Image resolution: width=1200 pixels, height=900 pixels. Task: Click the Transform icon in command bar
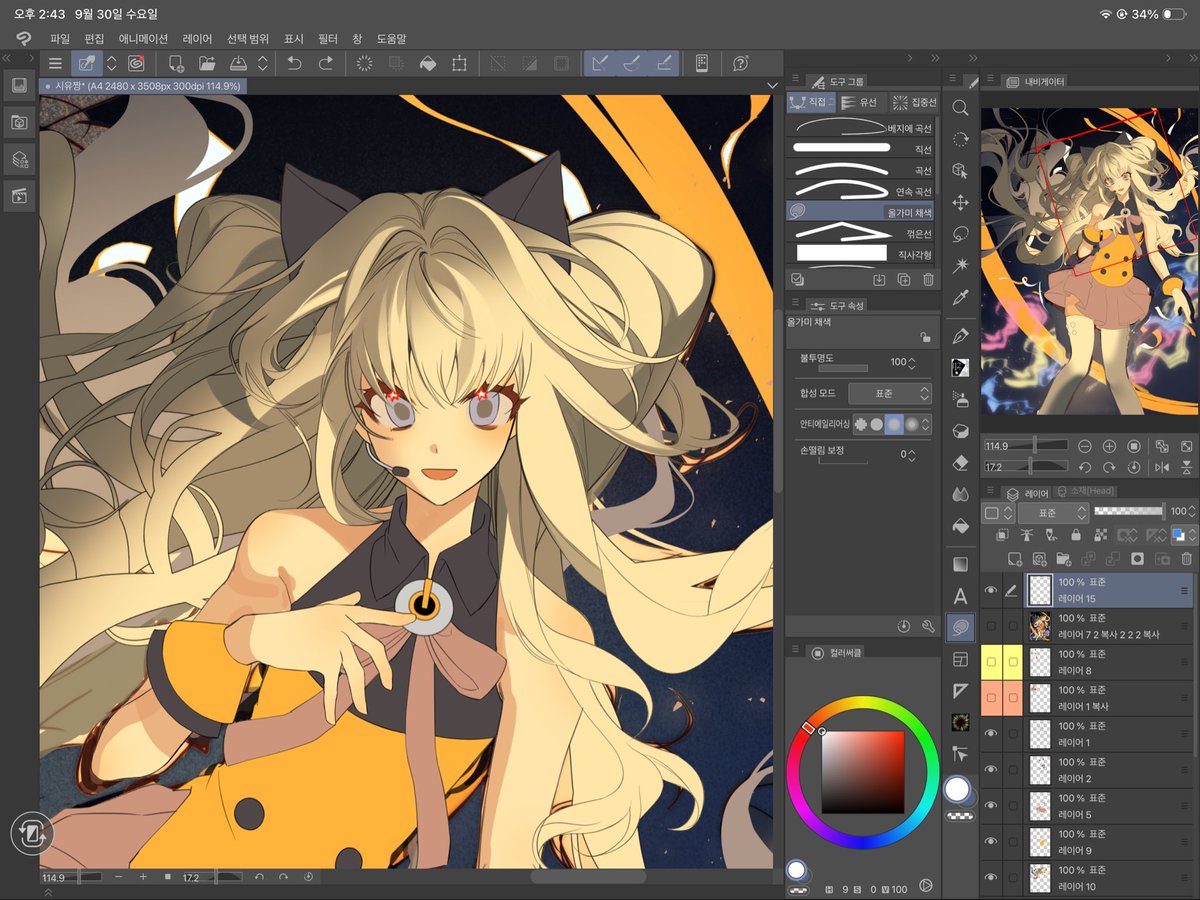pos(459,63)
